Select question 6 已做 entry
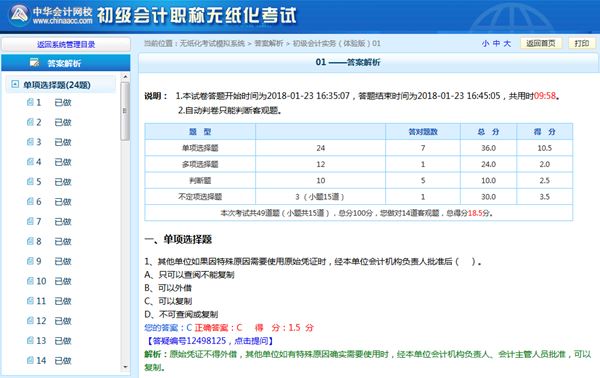 click(x=49, y=202)
